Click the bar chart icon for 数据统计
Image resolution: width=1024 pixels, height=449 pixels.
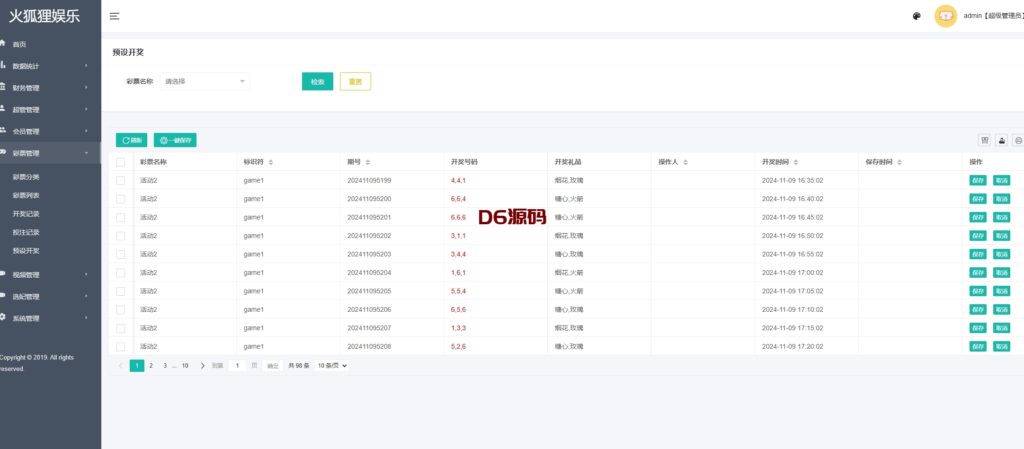(3, 65)
